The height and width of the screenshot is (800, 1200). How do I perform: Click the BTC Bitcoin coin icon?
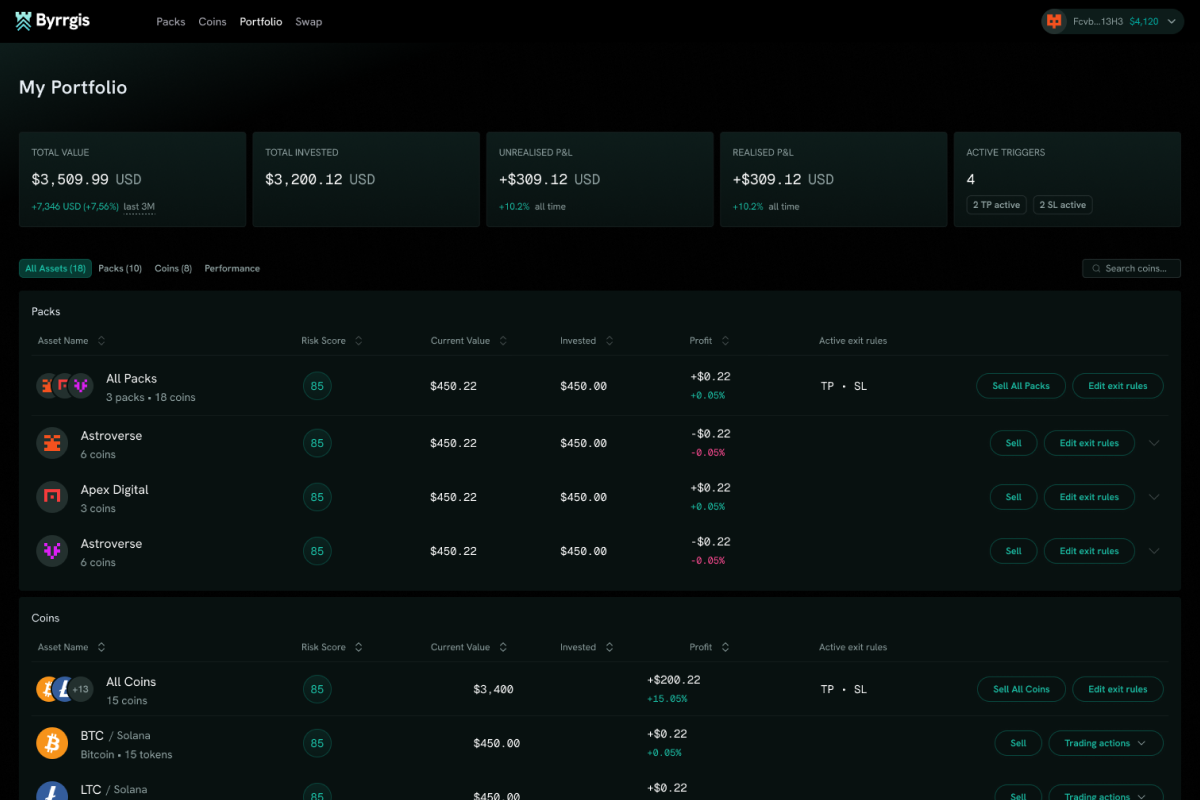point(52,743)
